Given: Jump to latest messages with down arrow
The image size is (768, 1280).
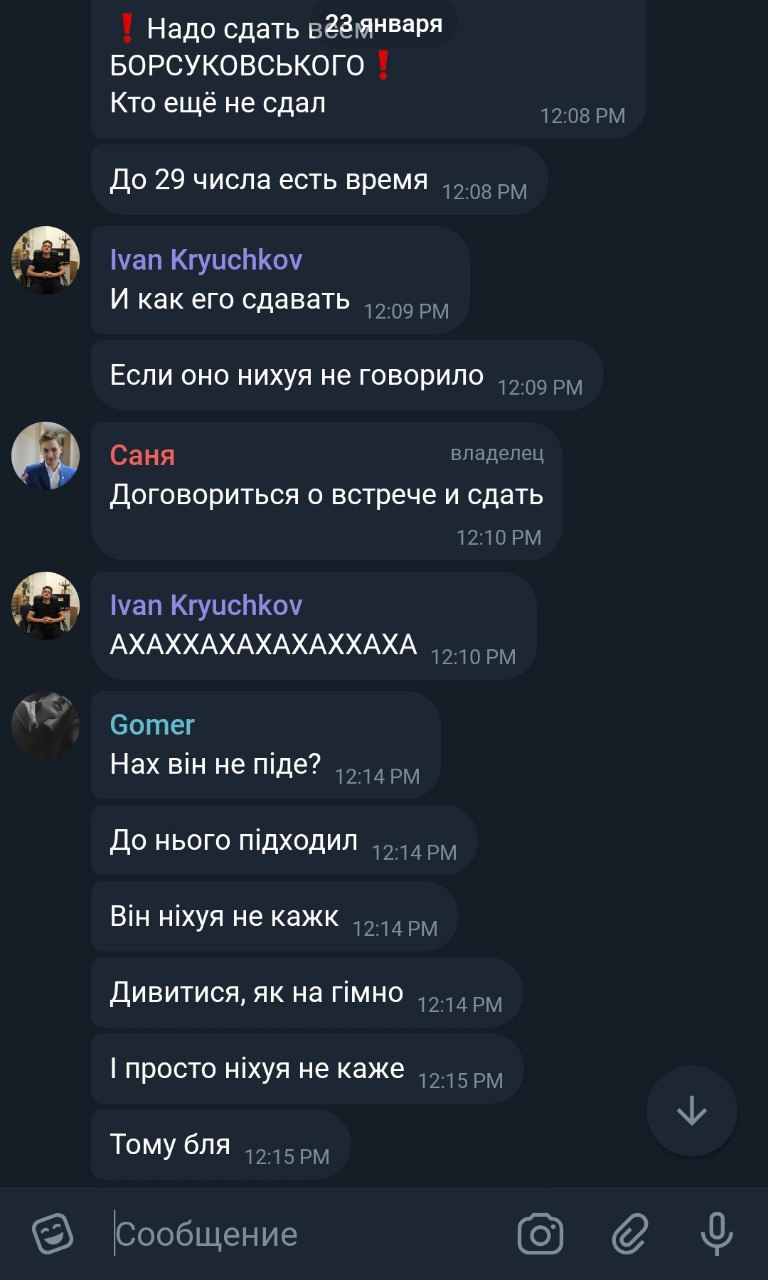Looking at the screenshot, I should (x=692, y=1111).
